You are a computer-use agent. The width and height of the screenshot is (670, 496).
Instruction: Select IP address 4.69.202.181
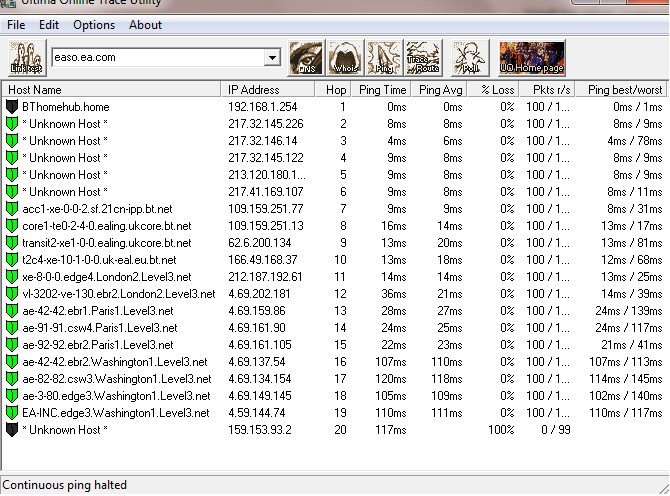(259, 294)
